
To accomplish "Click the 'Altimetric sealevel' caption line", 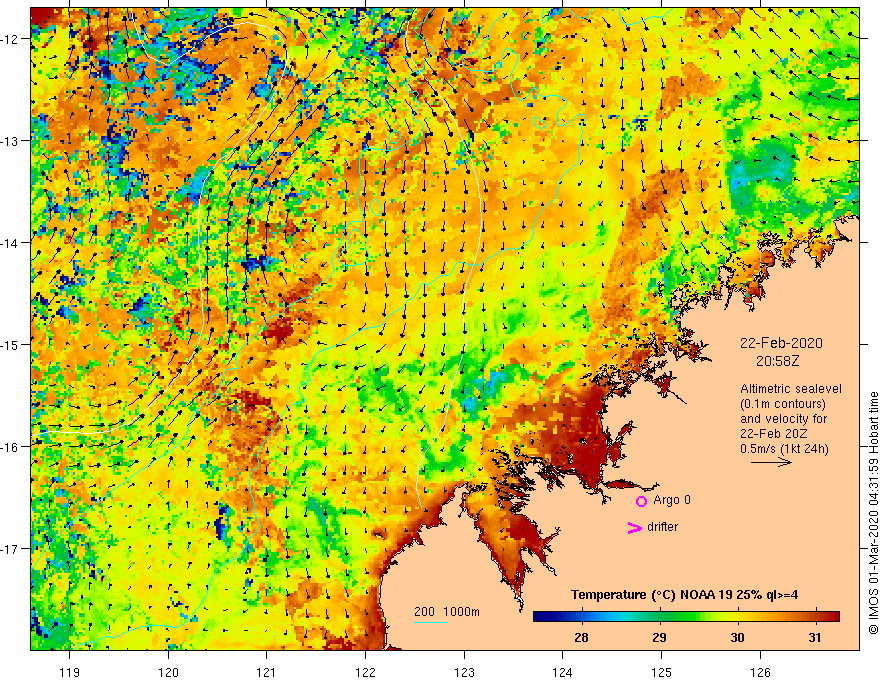I will [791, 389].
